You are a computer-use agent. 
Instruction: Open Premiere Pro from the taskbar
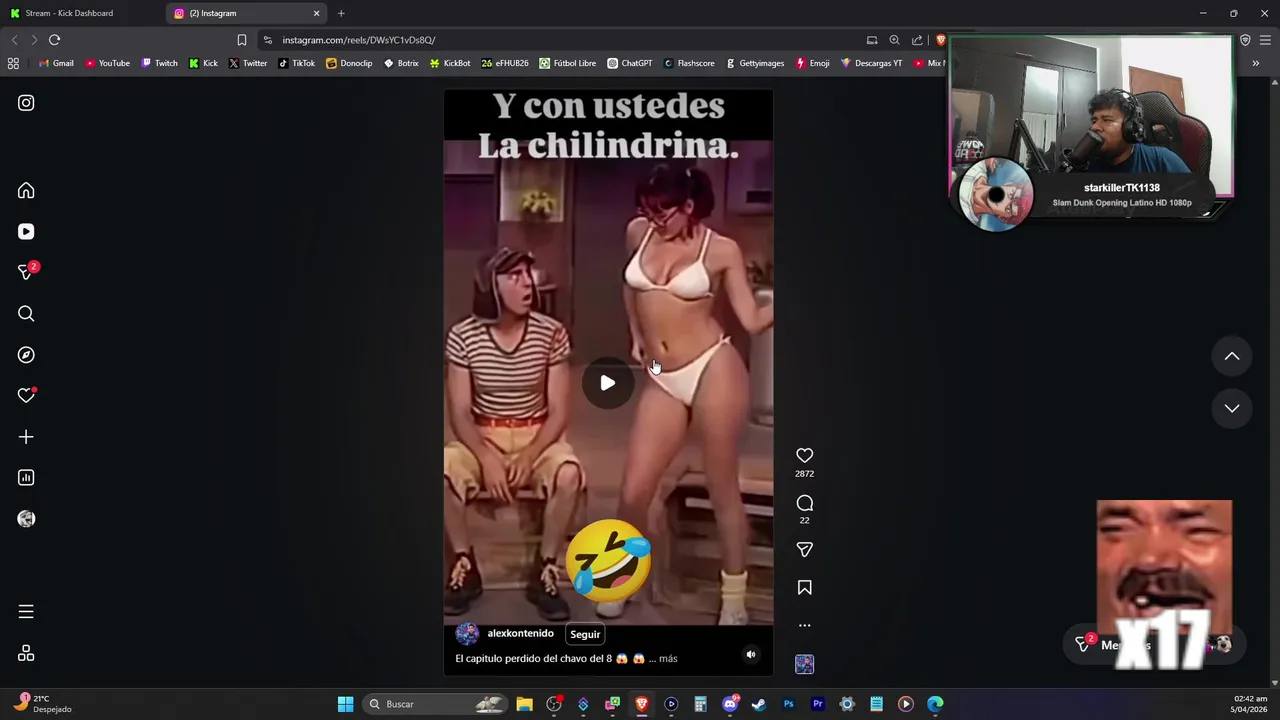point(818,704)
